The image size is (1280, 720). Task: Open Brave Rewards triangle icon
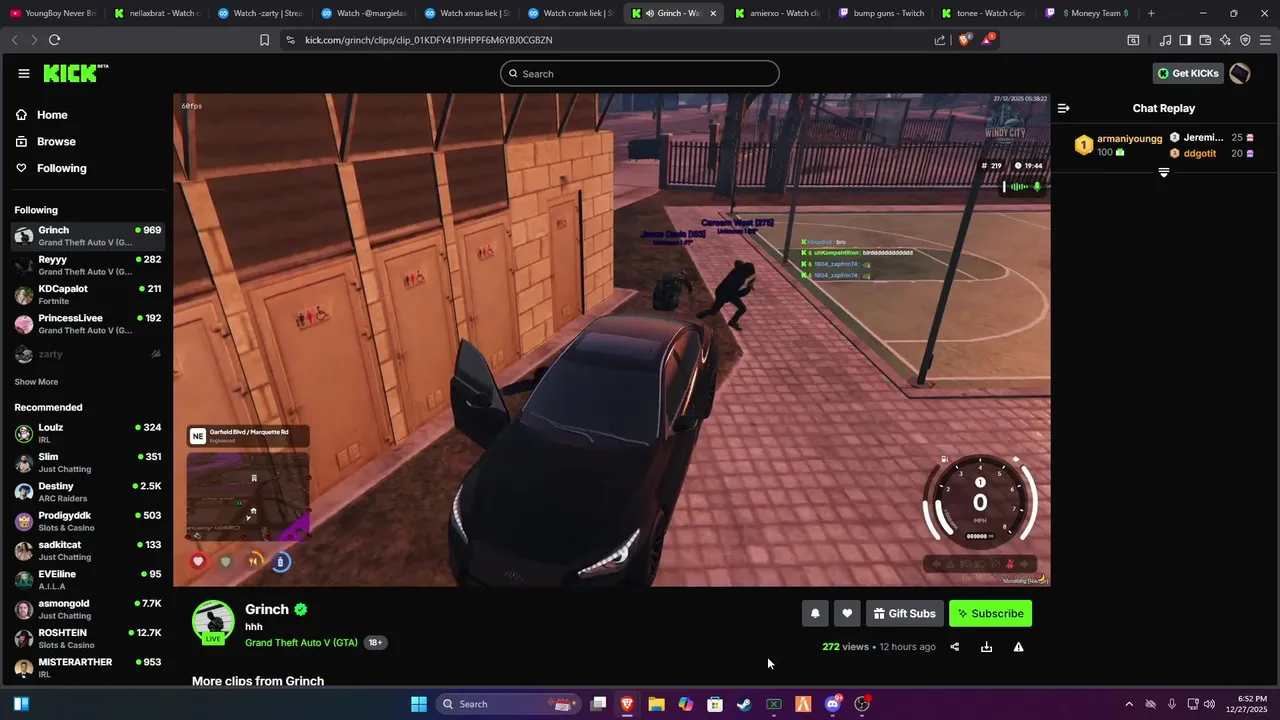[x=988, y=40]
